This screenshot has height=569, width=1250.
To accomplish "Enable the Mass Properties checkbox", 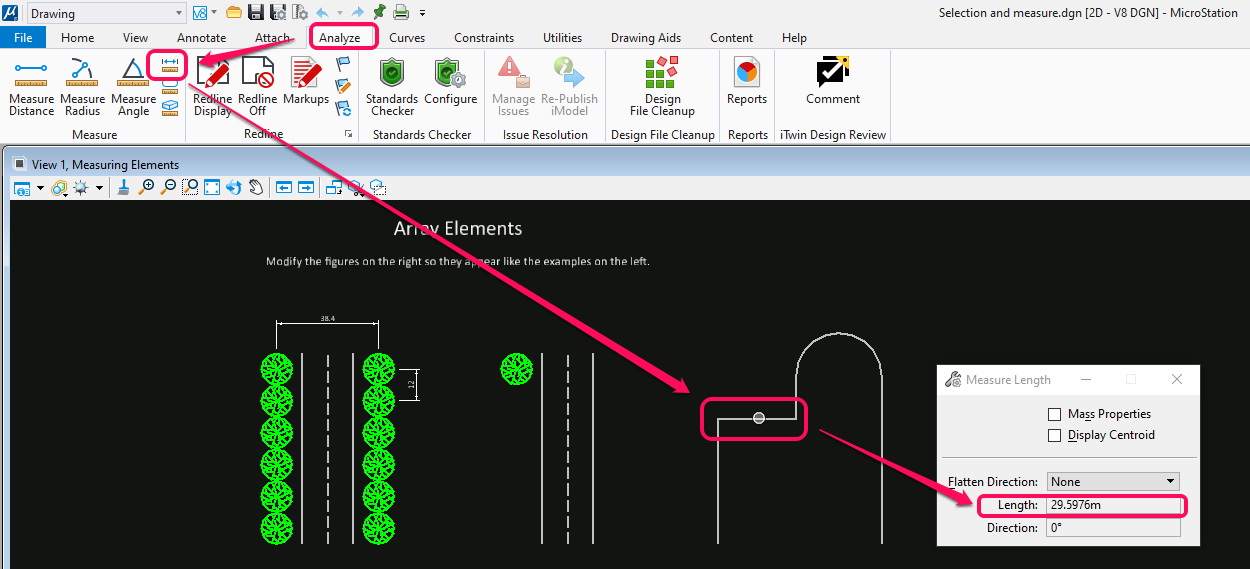I will 1054,414.
